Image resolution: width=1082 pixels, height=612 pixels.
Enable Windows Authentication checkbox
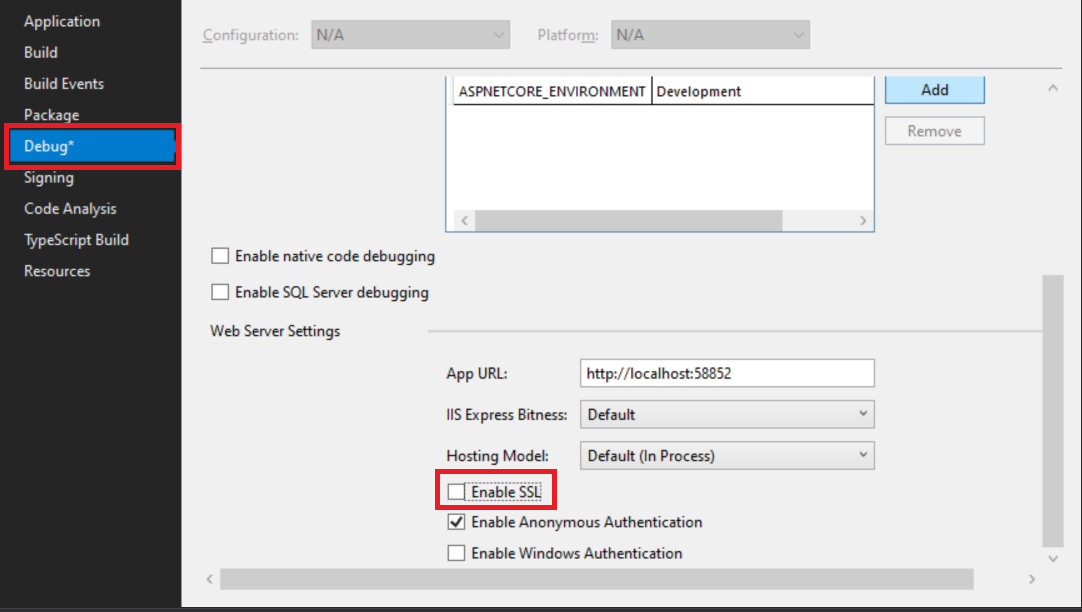pos(457,553)
